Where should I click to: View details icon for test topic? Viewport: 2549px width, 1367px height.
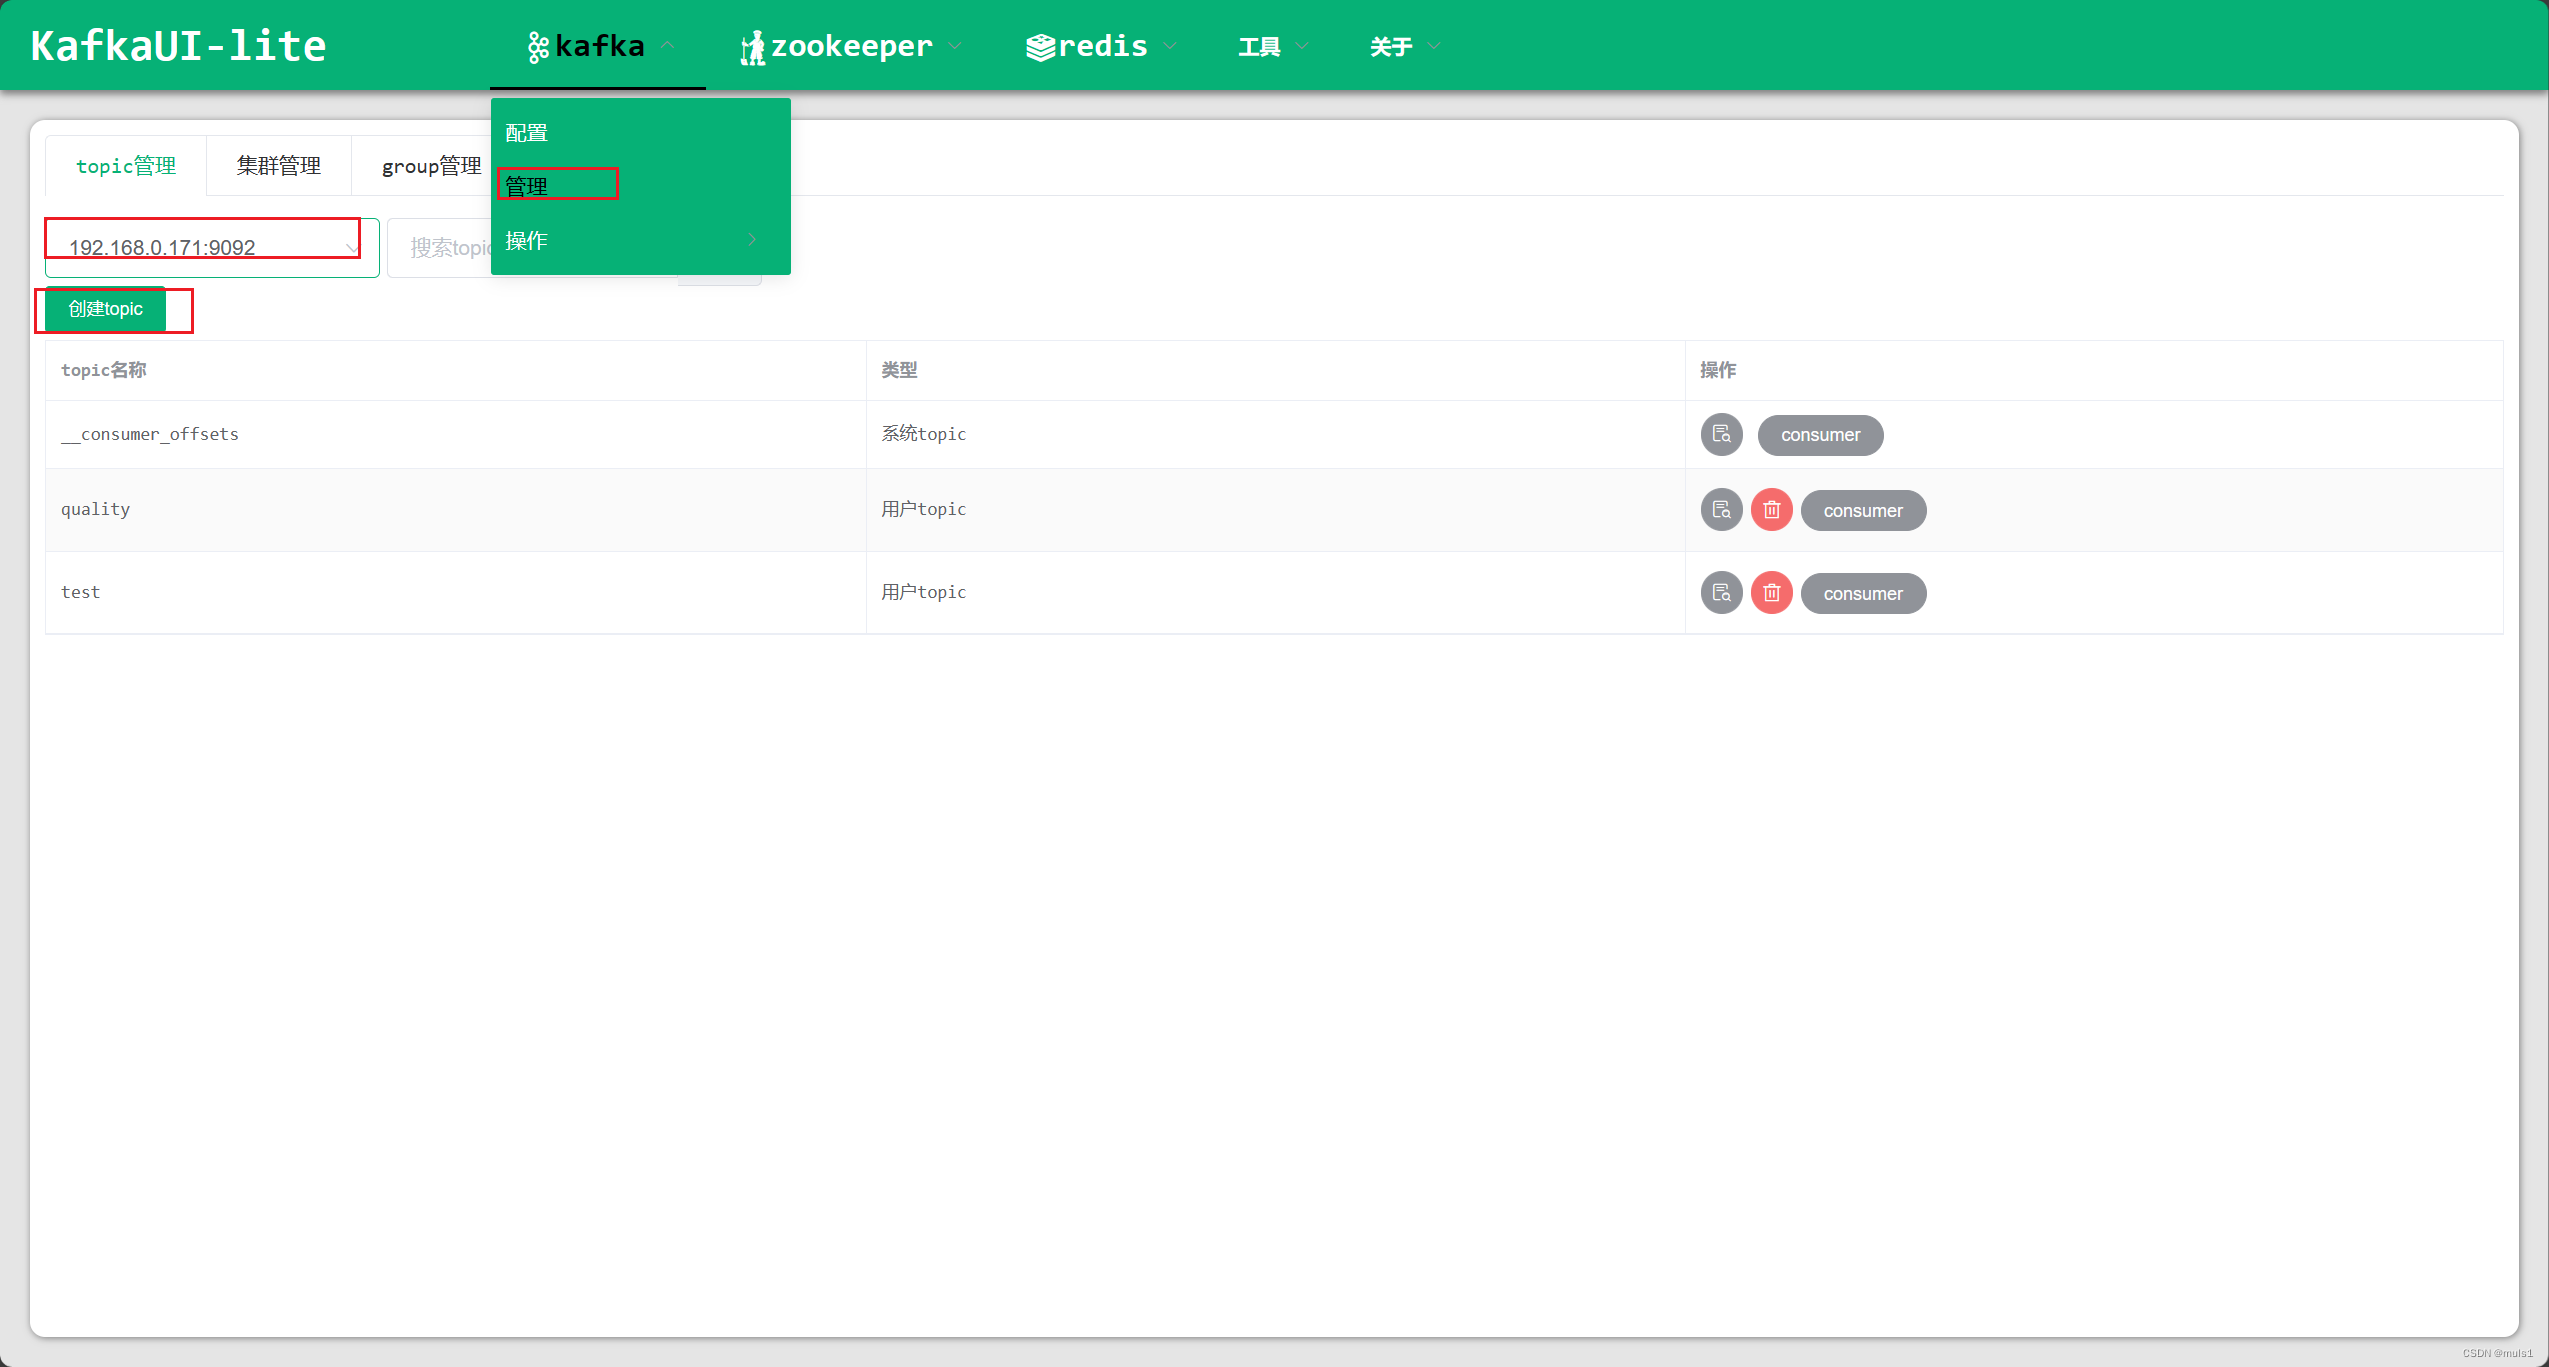[1721, 593]
